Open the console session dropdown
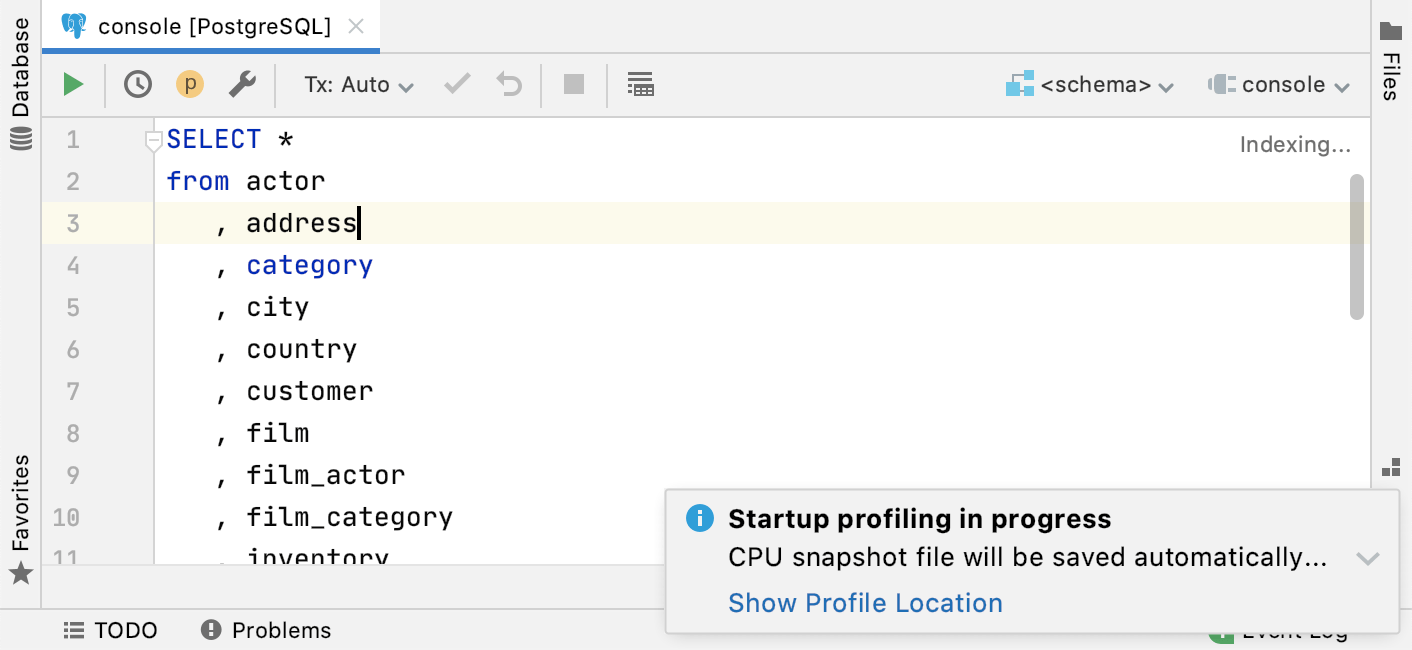 (1283, 84)
